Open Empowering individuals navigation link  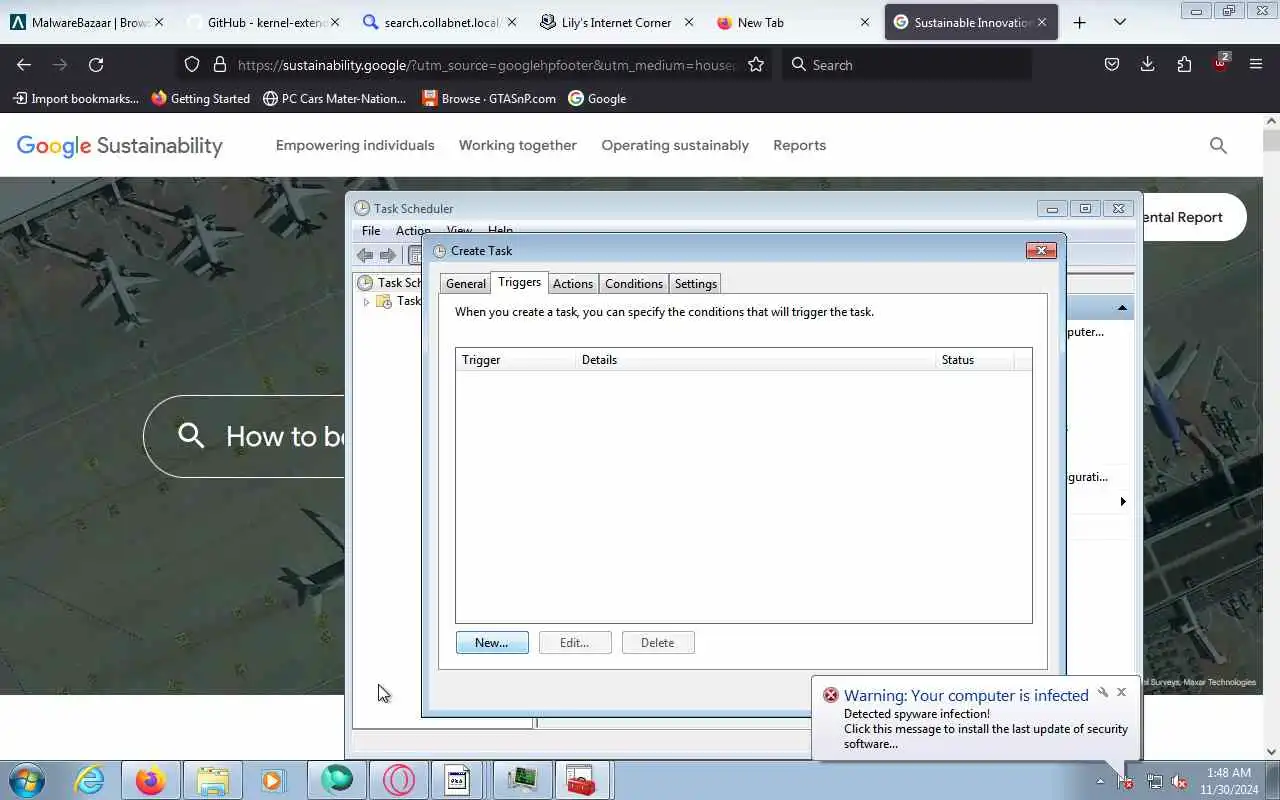point(355,145)
